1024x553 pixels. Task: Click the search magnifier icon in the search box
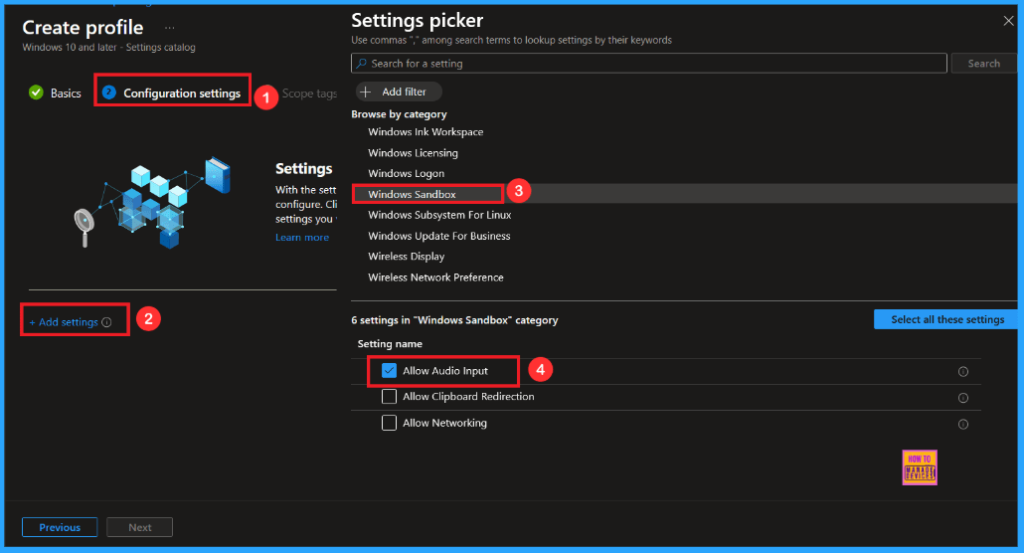(361, 64)
